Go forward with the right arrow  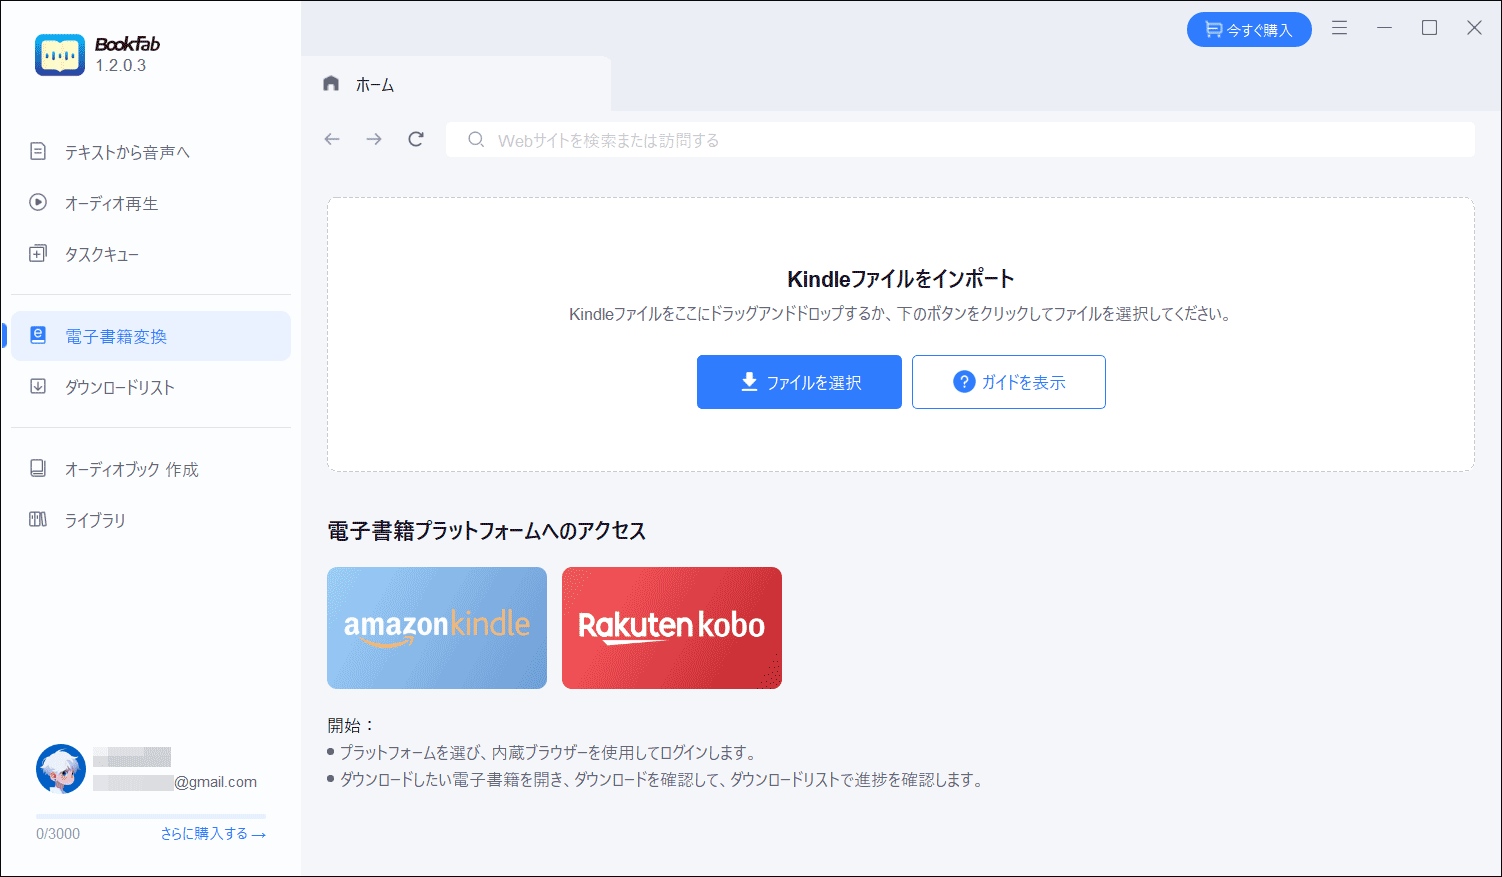374,139
